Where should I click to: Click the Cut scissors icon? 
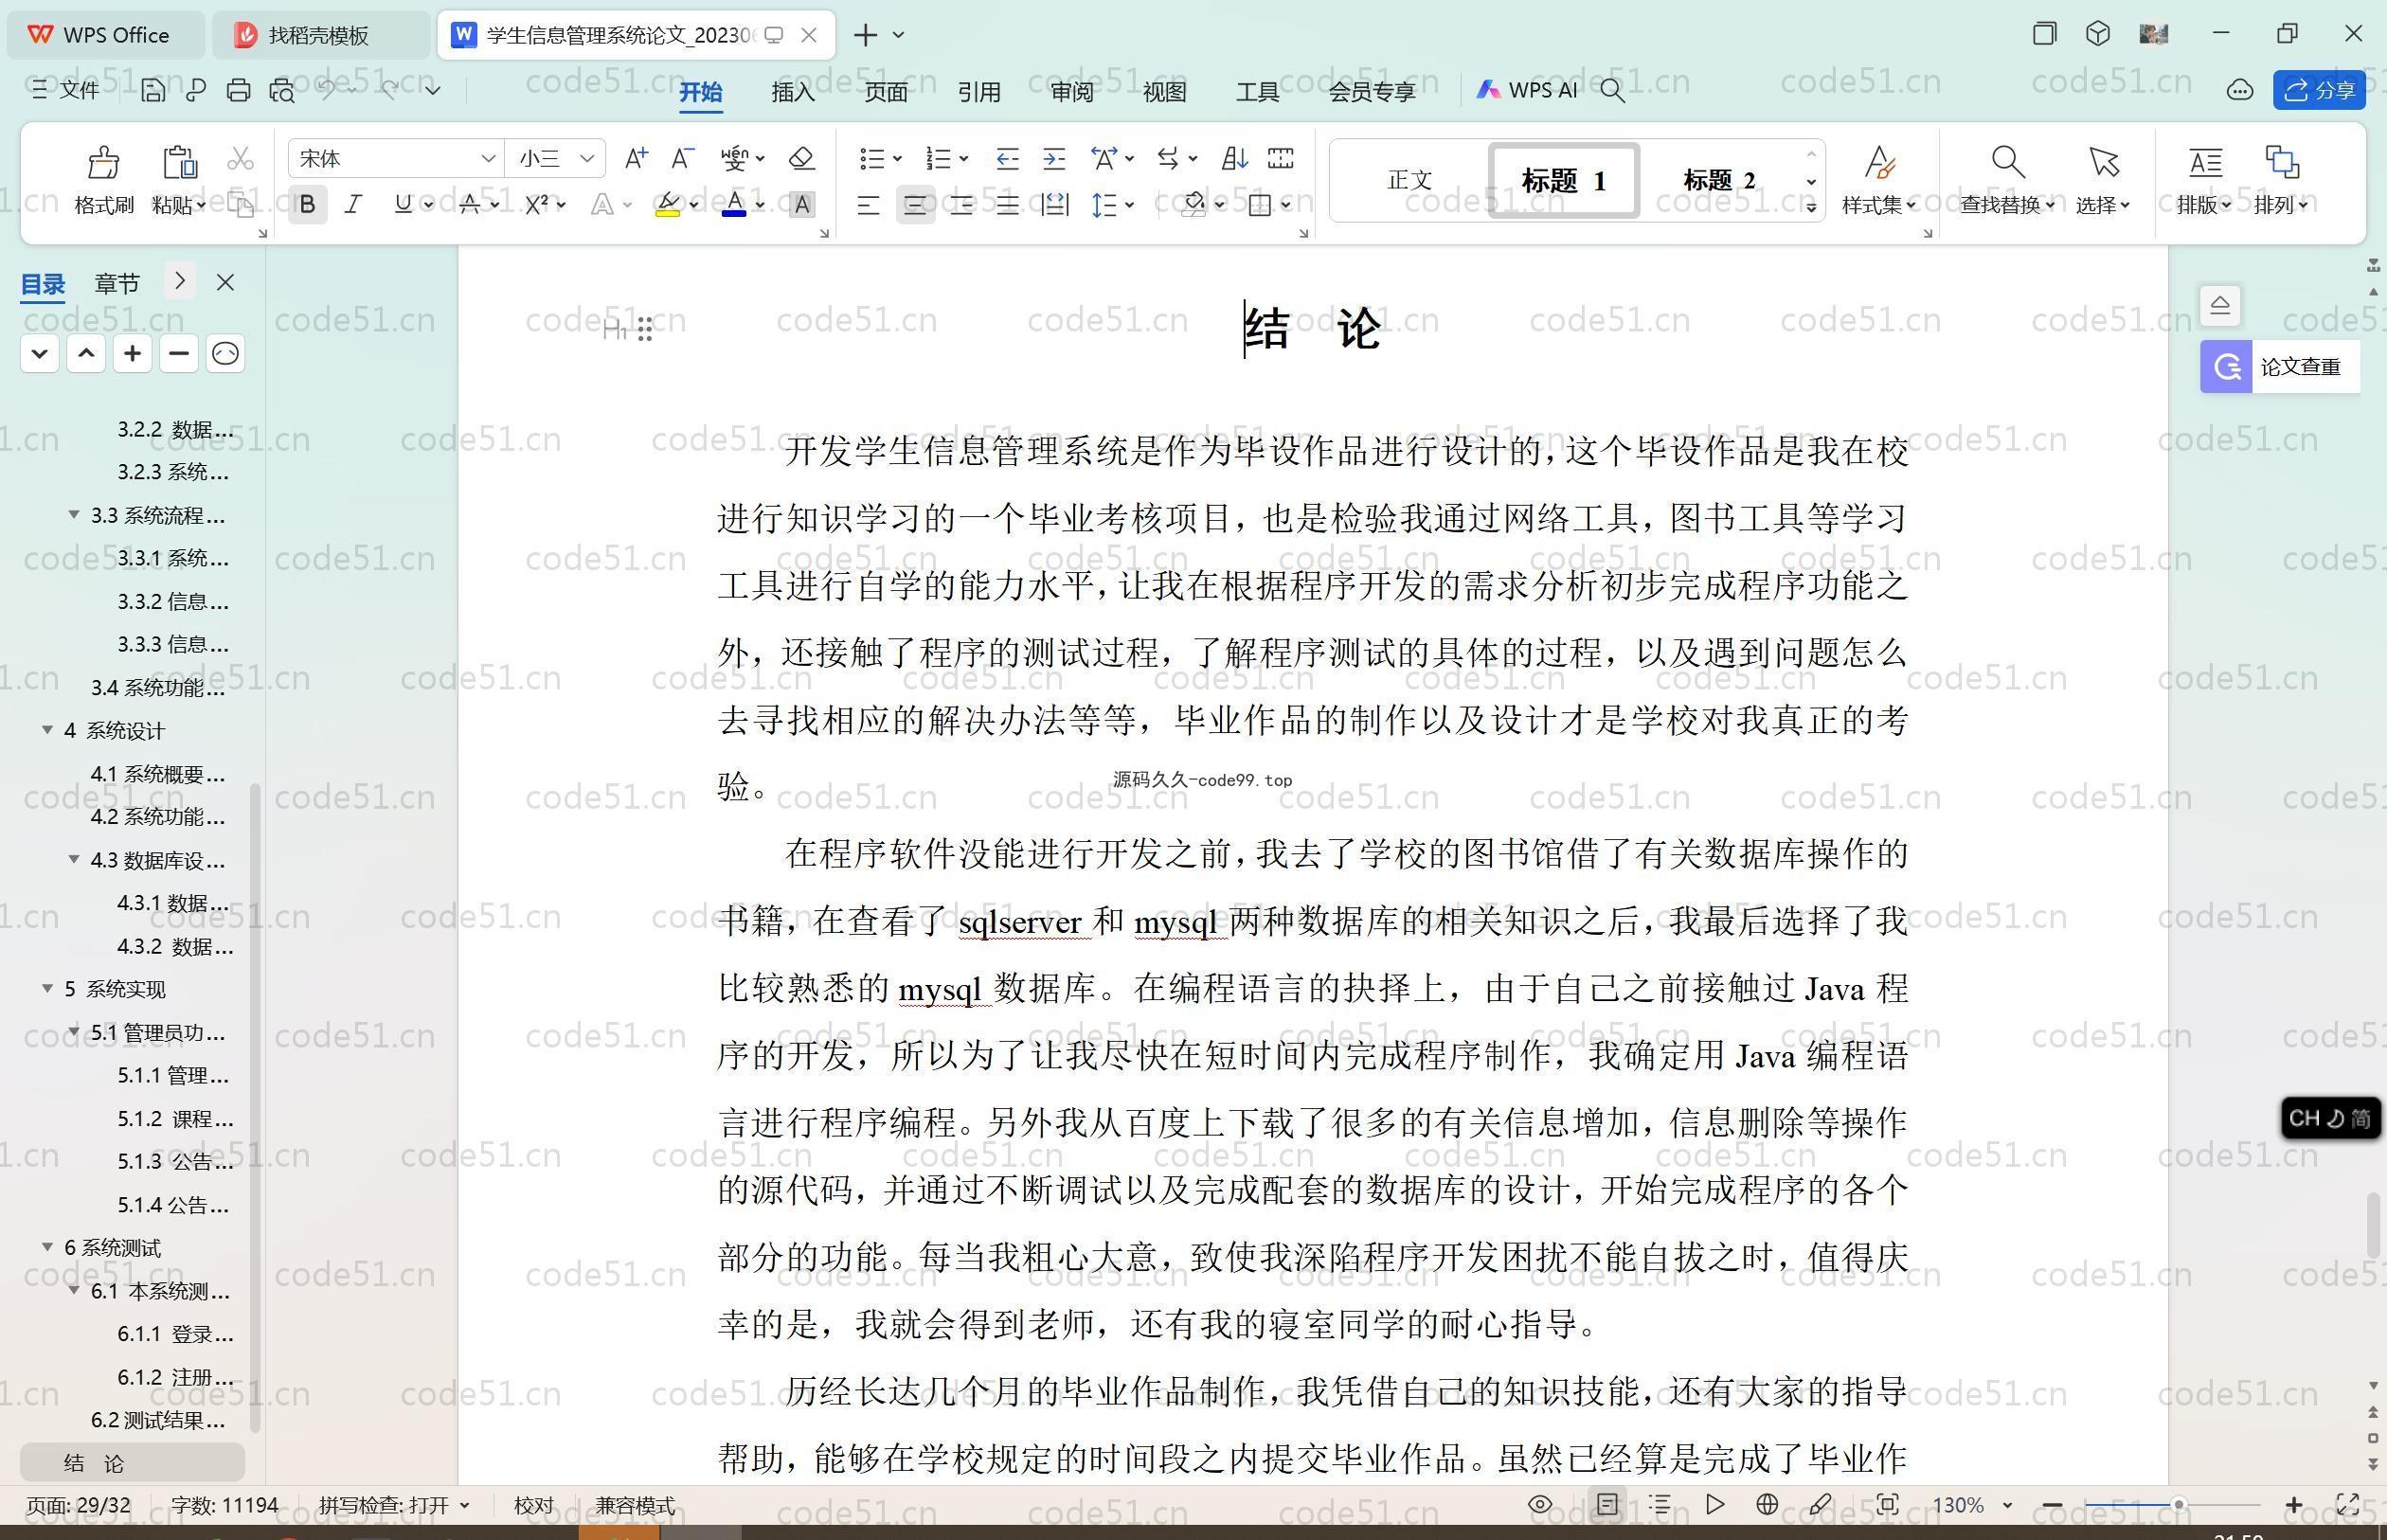pyautogui.click(x=240, y=159)
